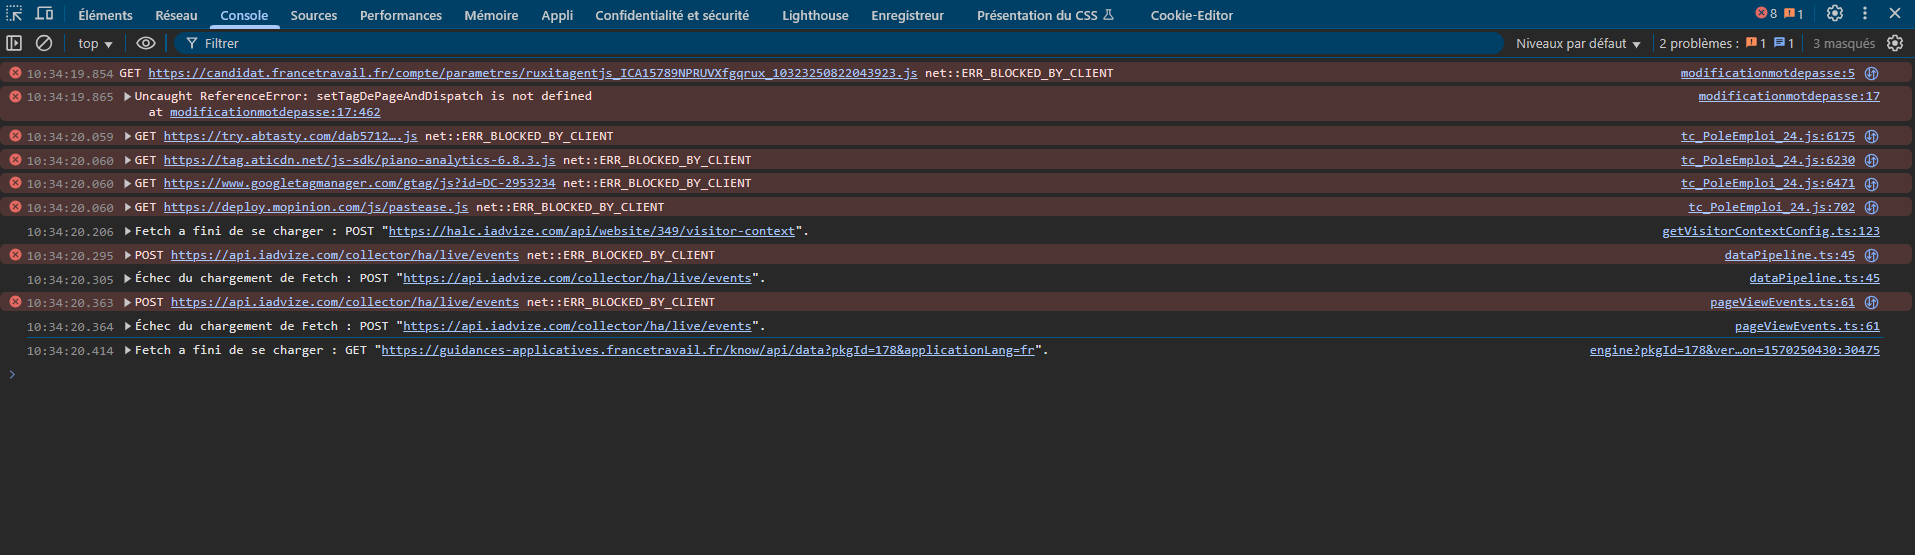This screenshot has height=555, width=1915.
Task: Click the '3 masqués' hidden messages label
Action: click(x=1844, y=43)
